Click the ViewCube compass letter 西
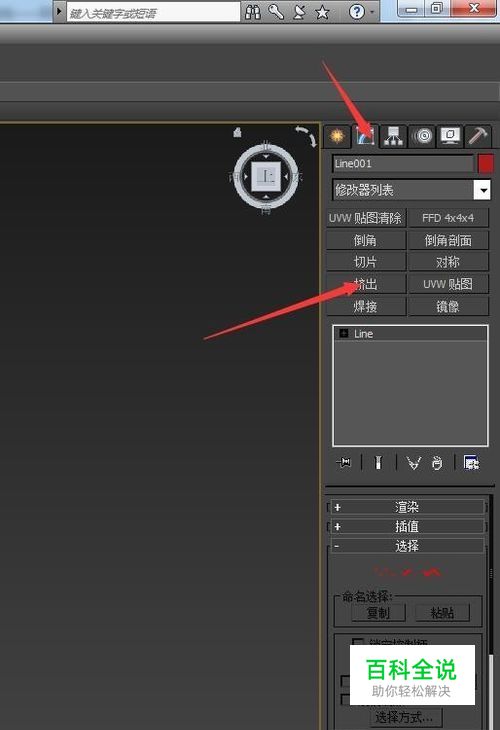 tap(233, 177)
